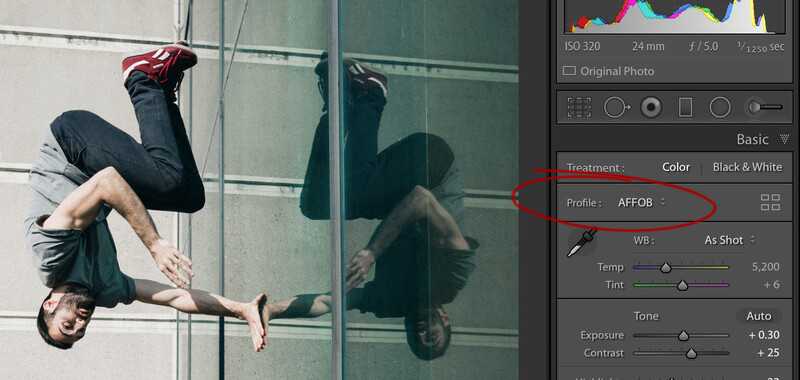Image resolution: width=800 pixels, height=380 pixels.
Task: Click the Temp value 5,200
Action: click(x=765, y=267)
